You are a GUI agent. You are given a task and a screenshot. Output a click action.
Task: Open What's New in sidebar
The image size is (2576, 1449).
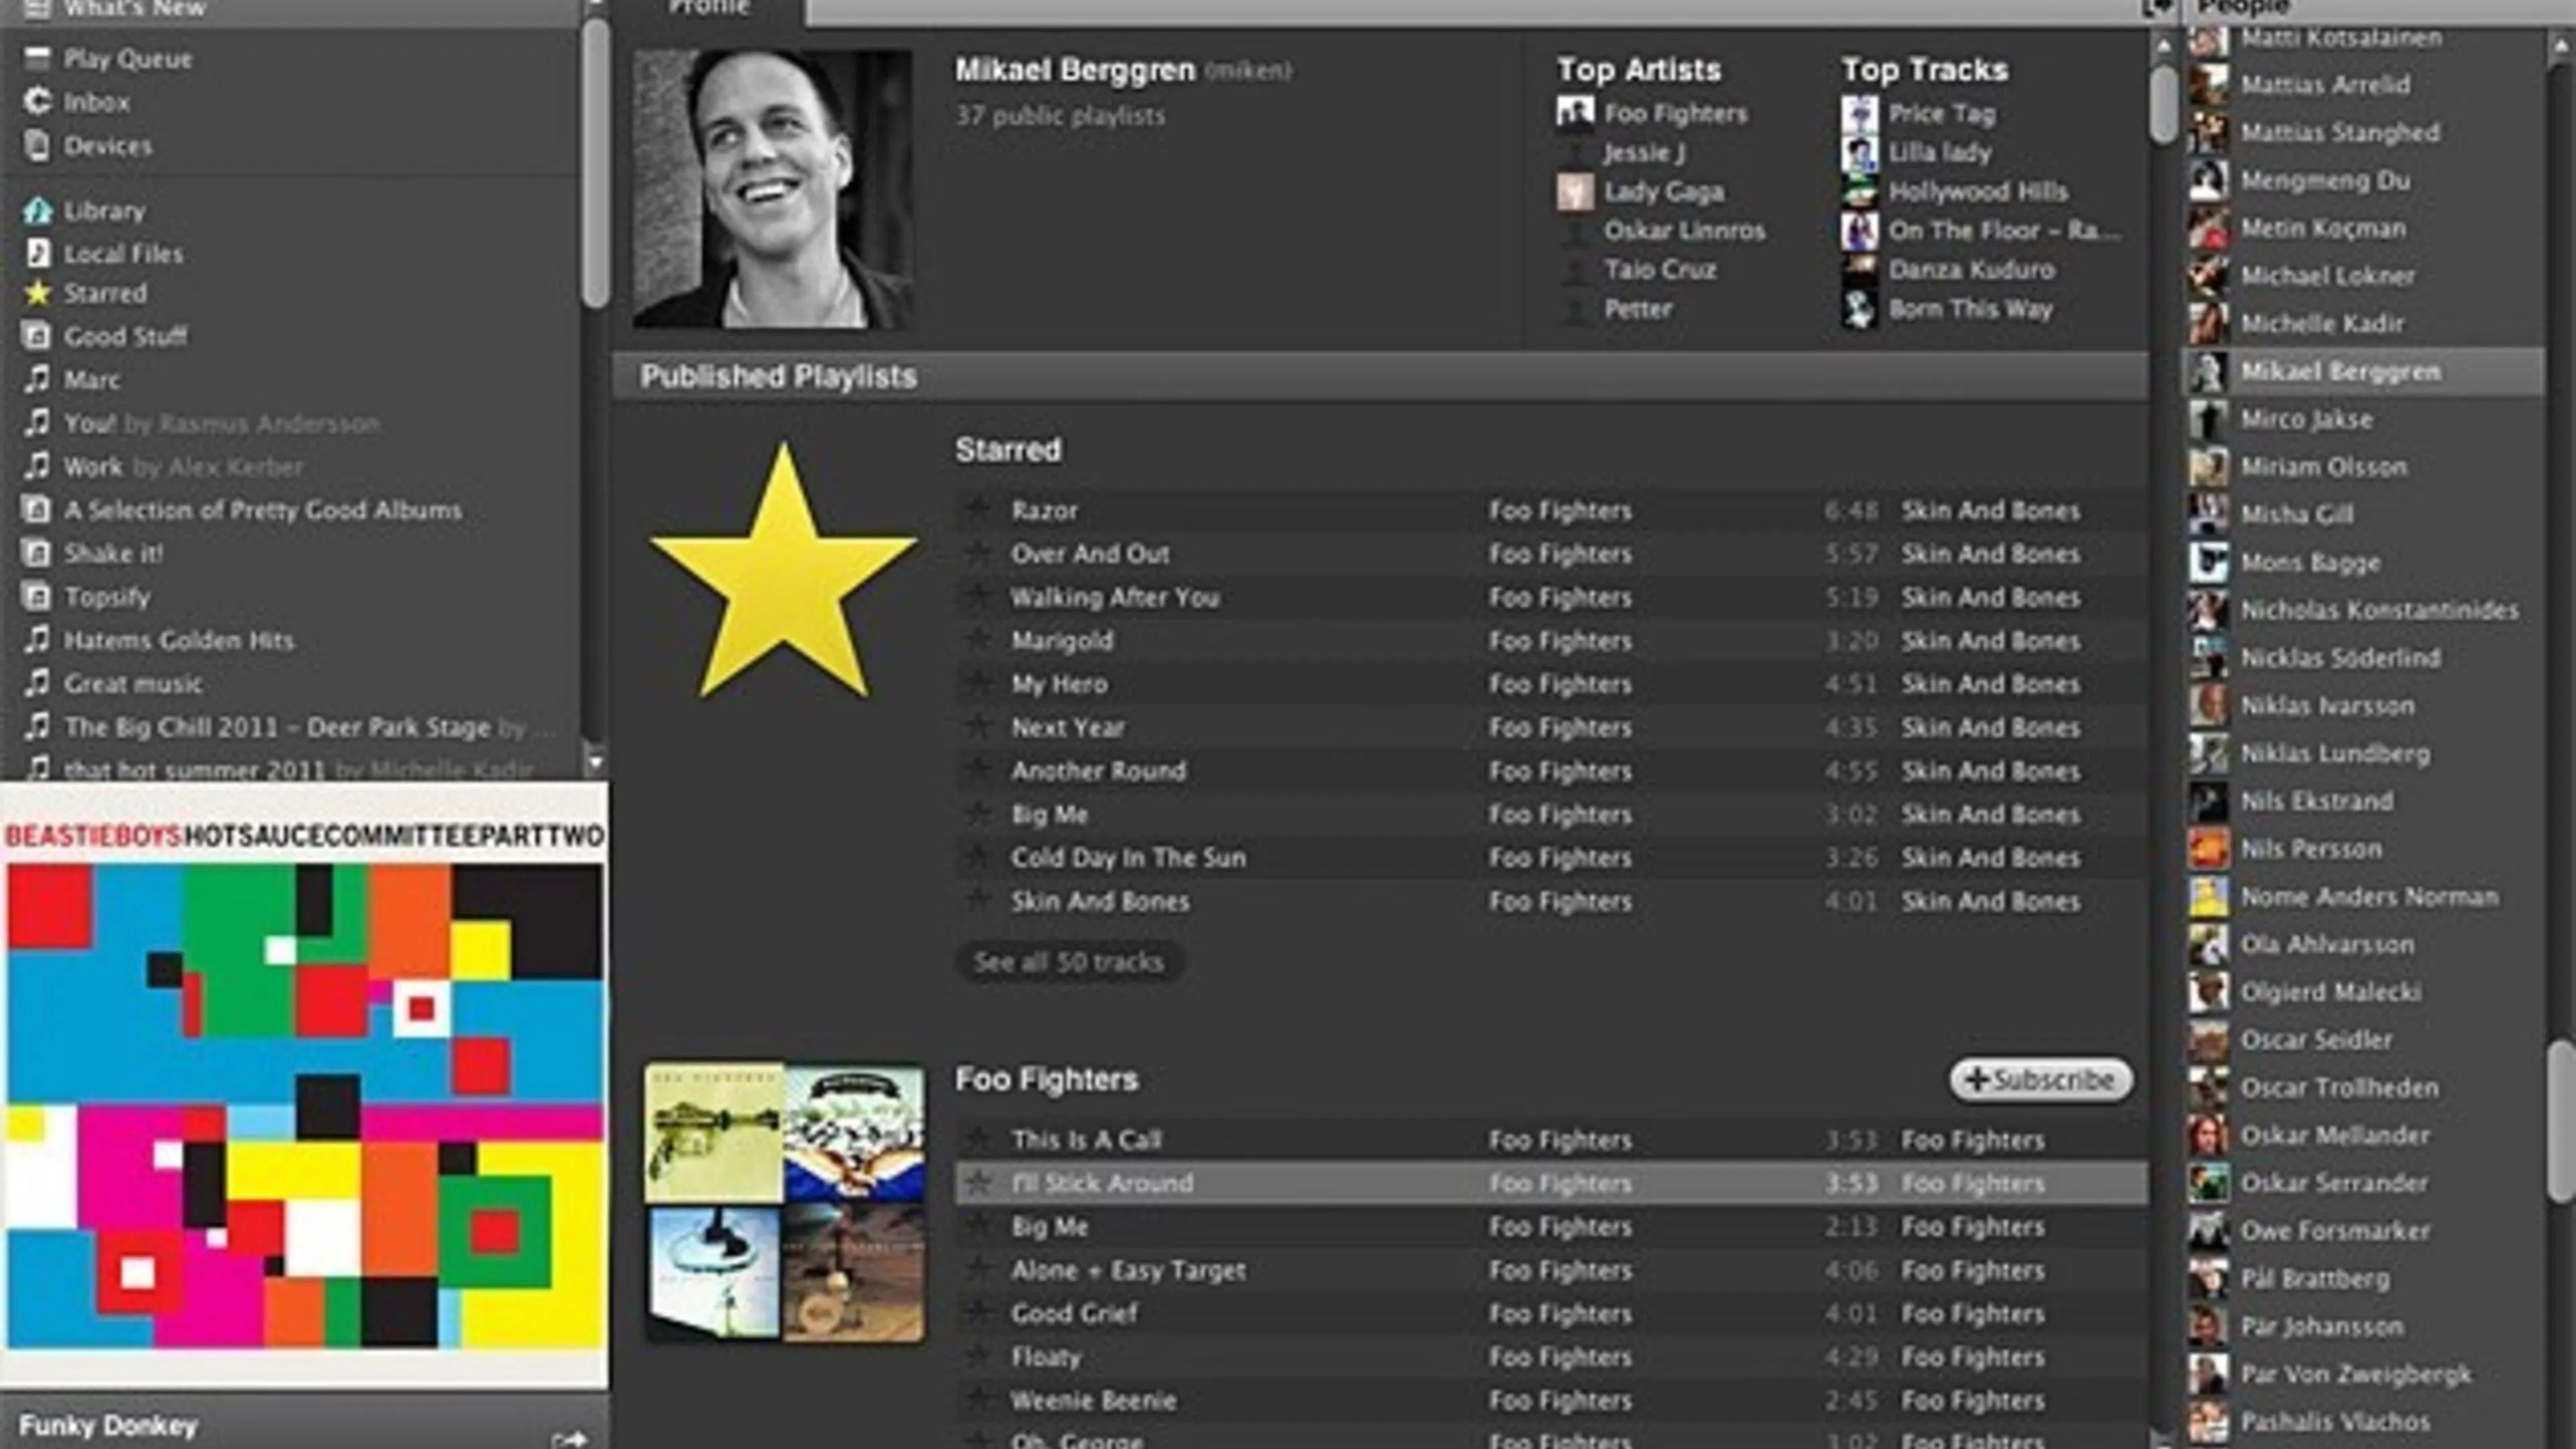[135, 9]
